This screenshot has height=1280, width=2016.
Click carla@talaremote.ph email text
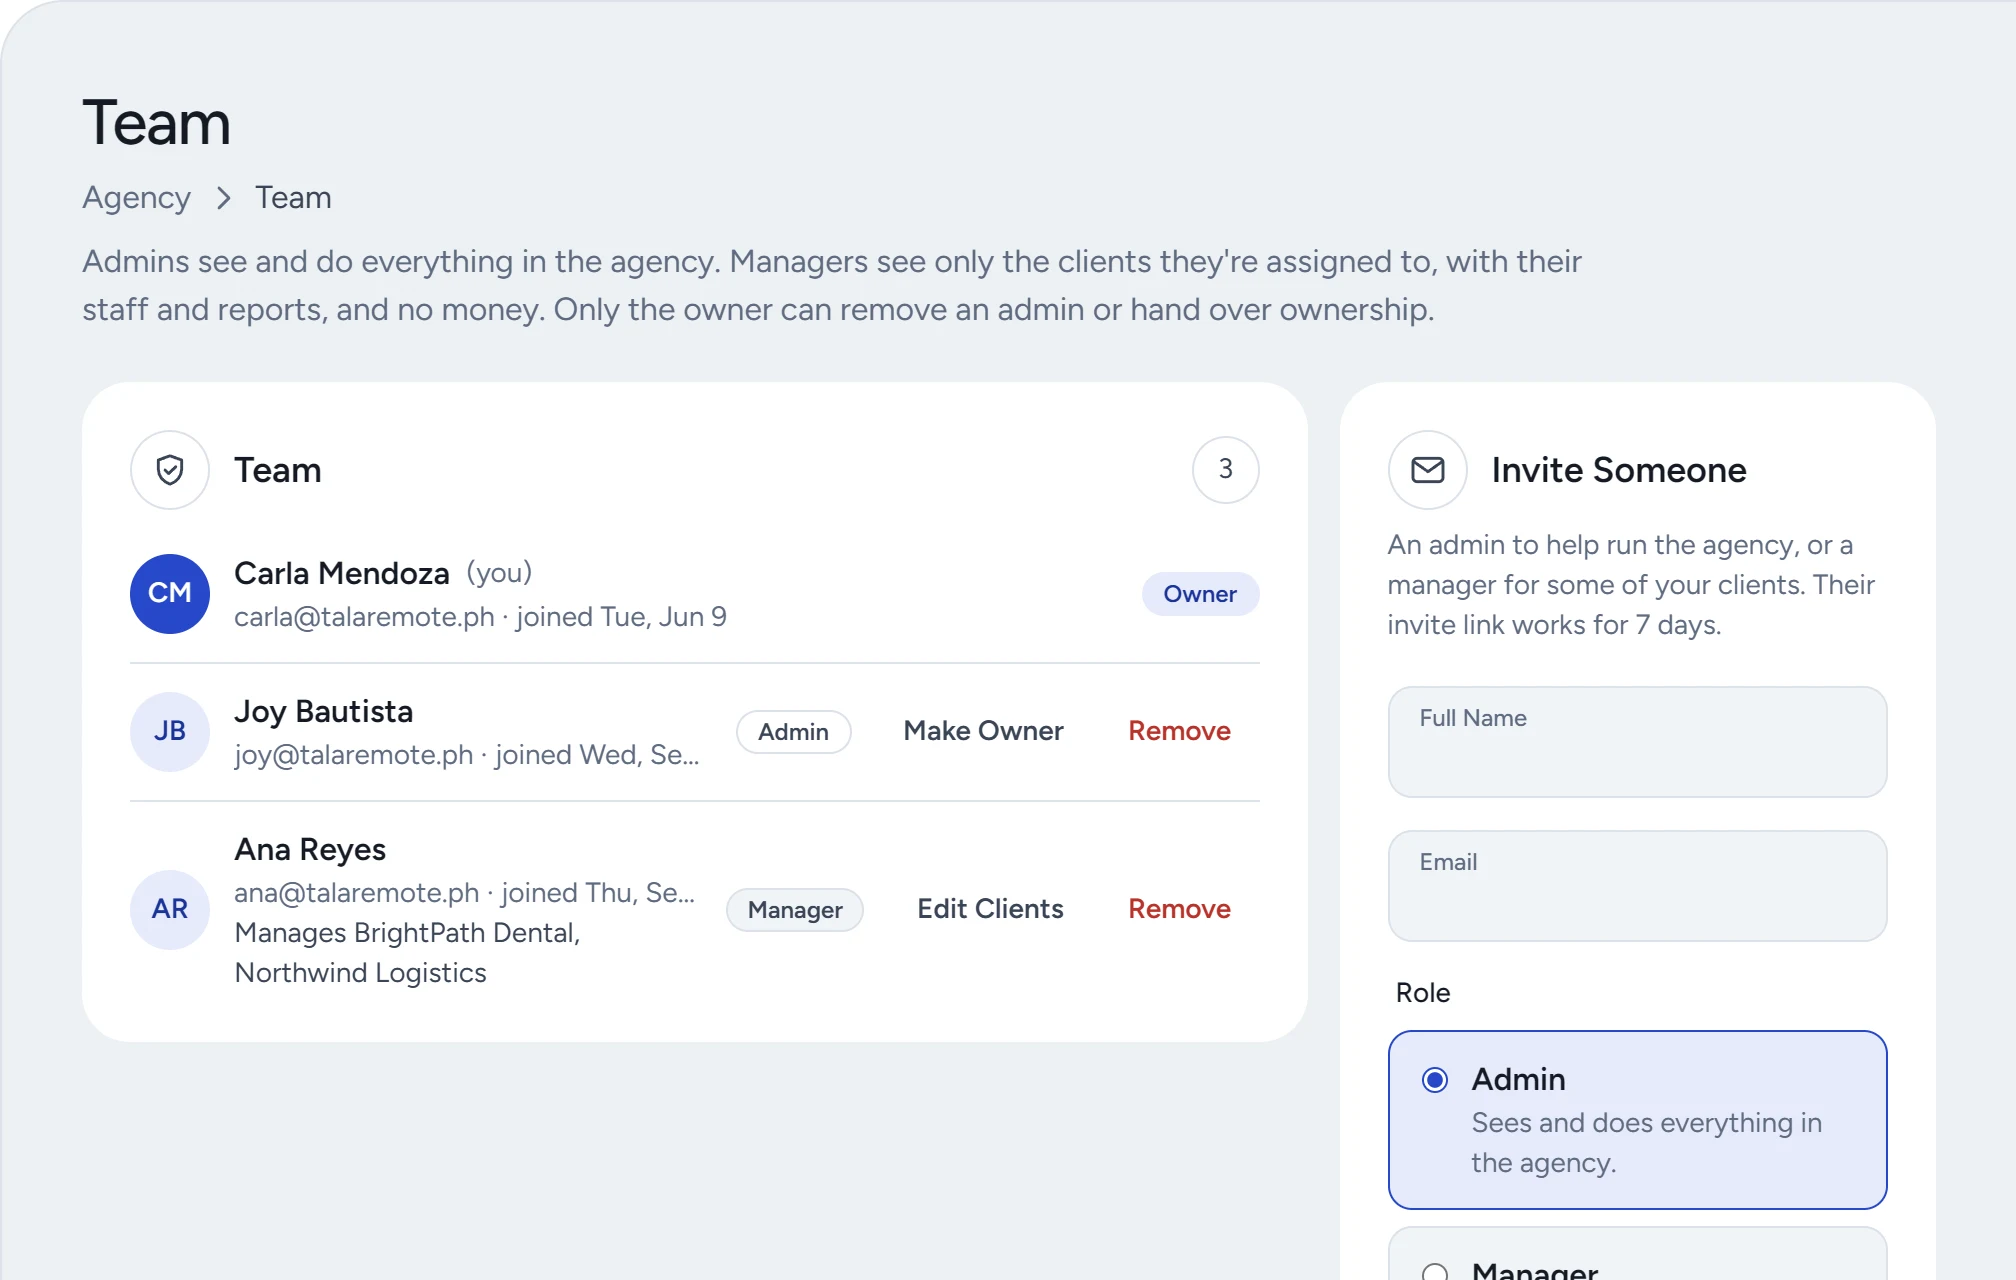364,617
